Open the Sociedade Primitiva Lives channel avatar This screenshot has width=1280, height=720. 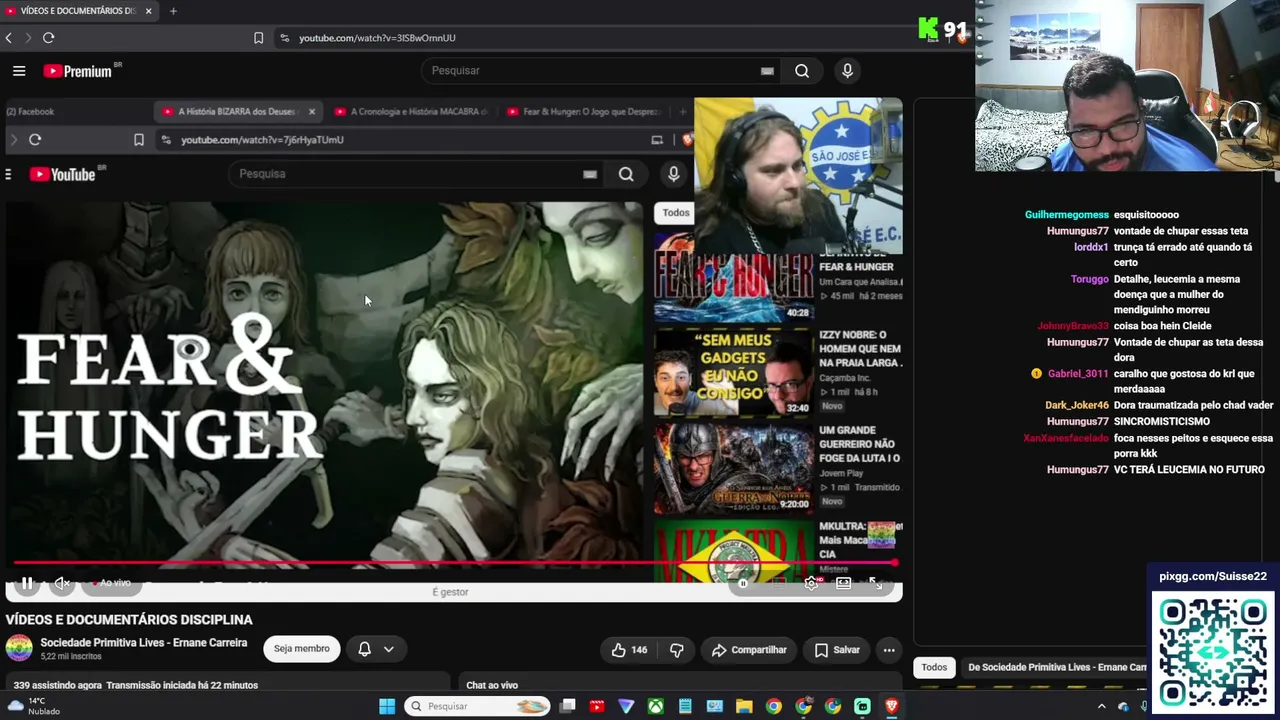click(x=19, y=649)
